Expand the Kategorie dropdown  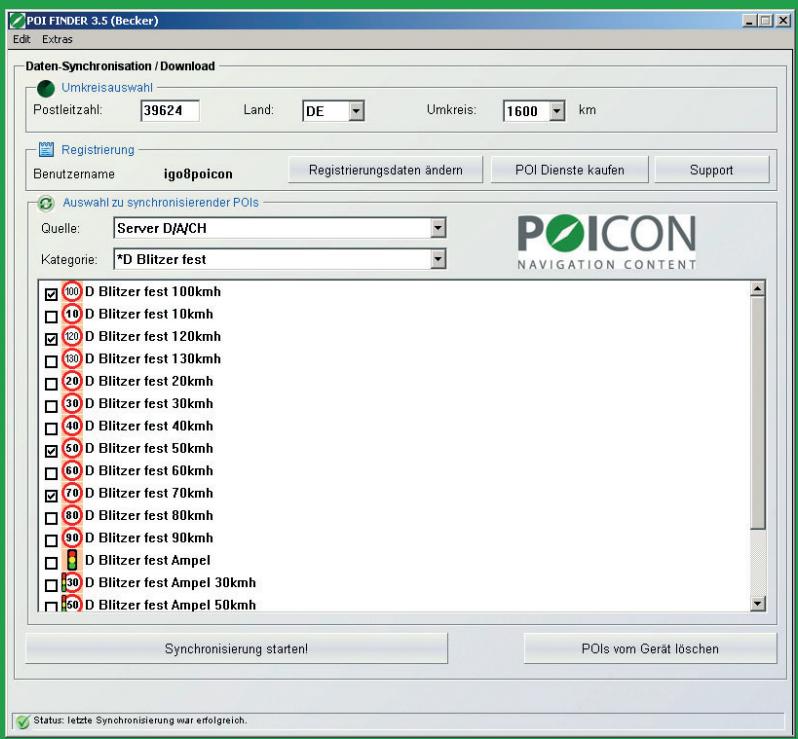click(x=438, y=259)
